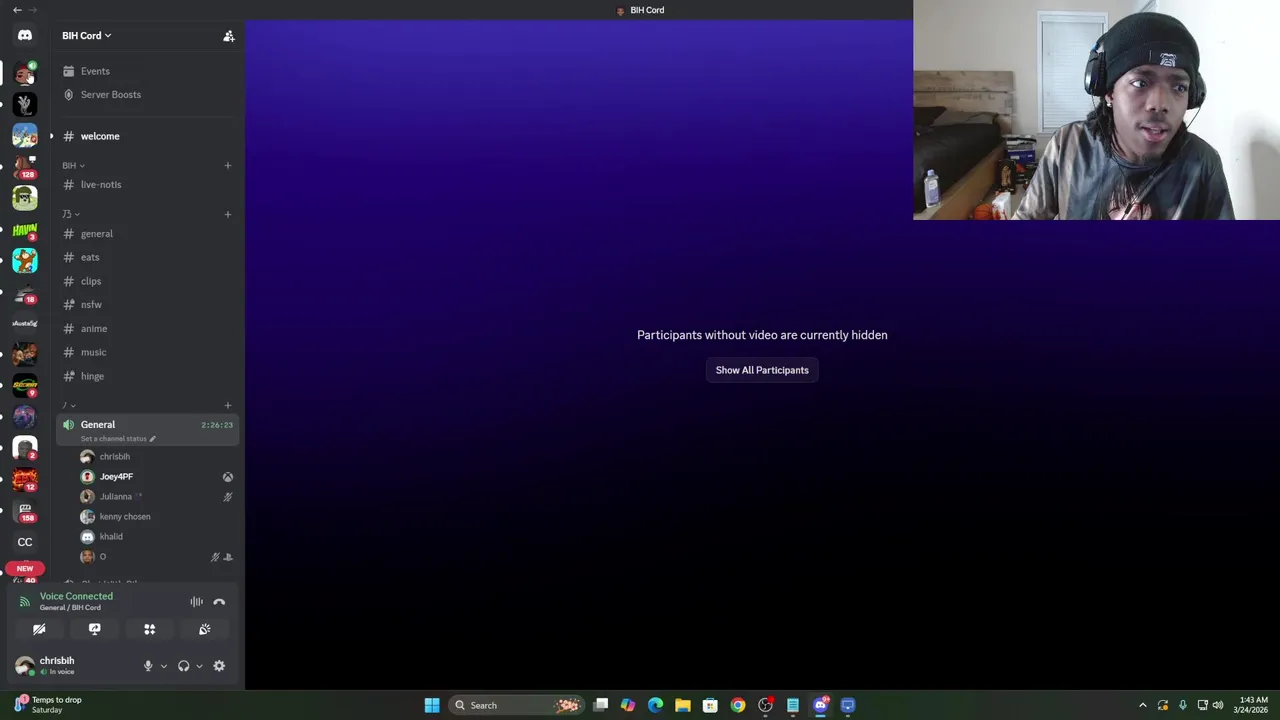Disconnect from voice with the hang-up icon

219,602
